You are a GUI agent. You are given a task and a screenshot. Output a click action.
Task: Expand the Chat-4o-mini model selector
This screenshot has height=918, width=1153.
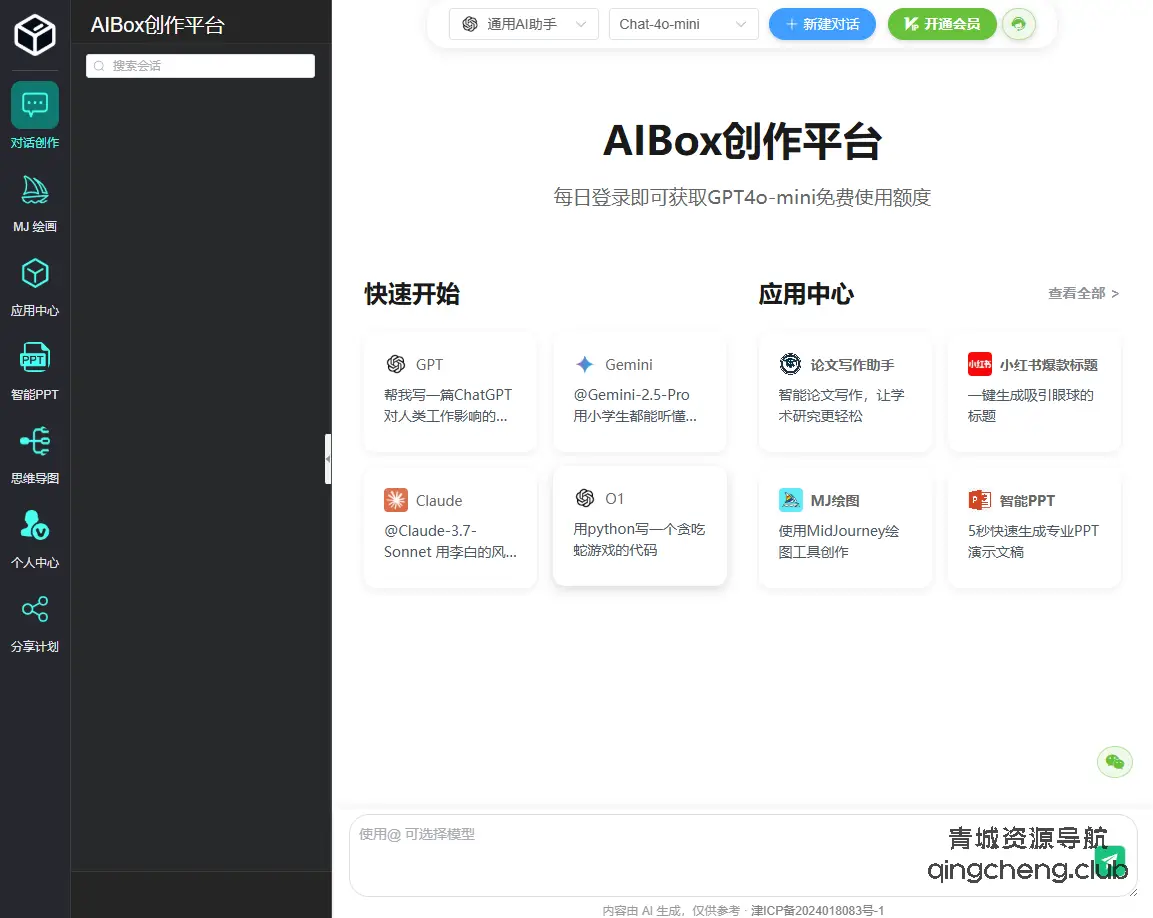[x=683, y=23]
